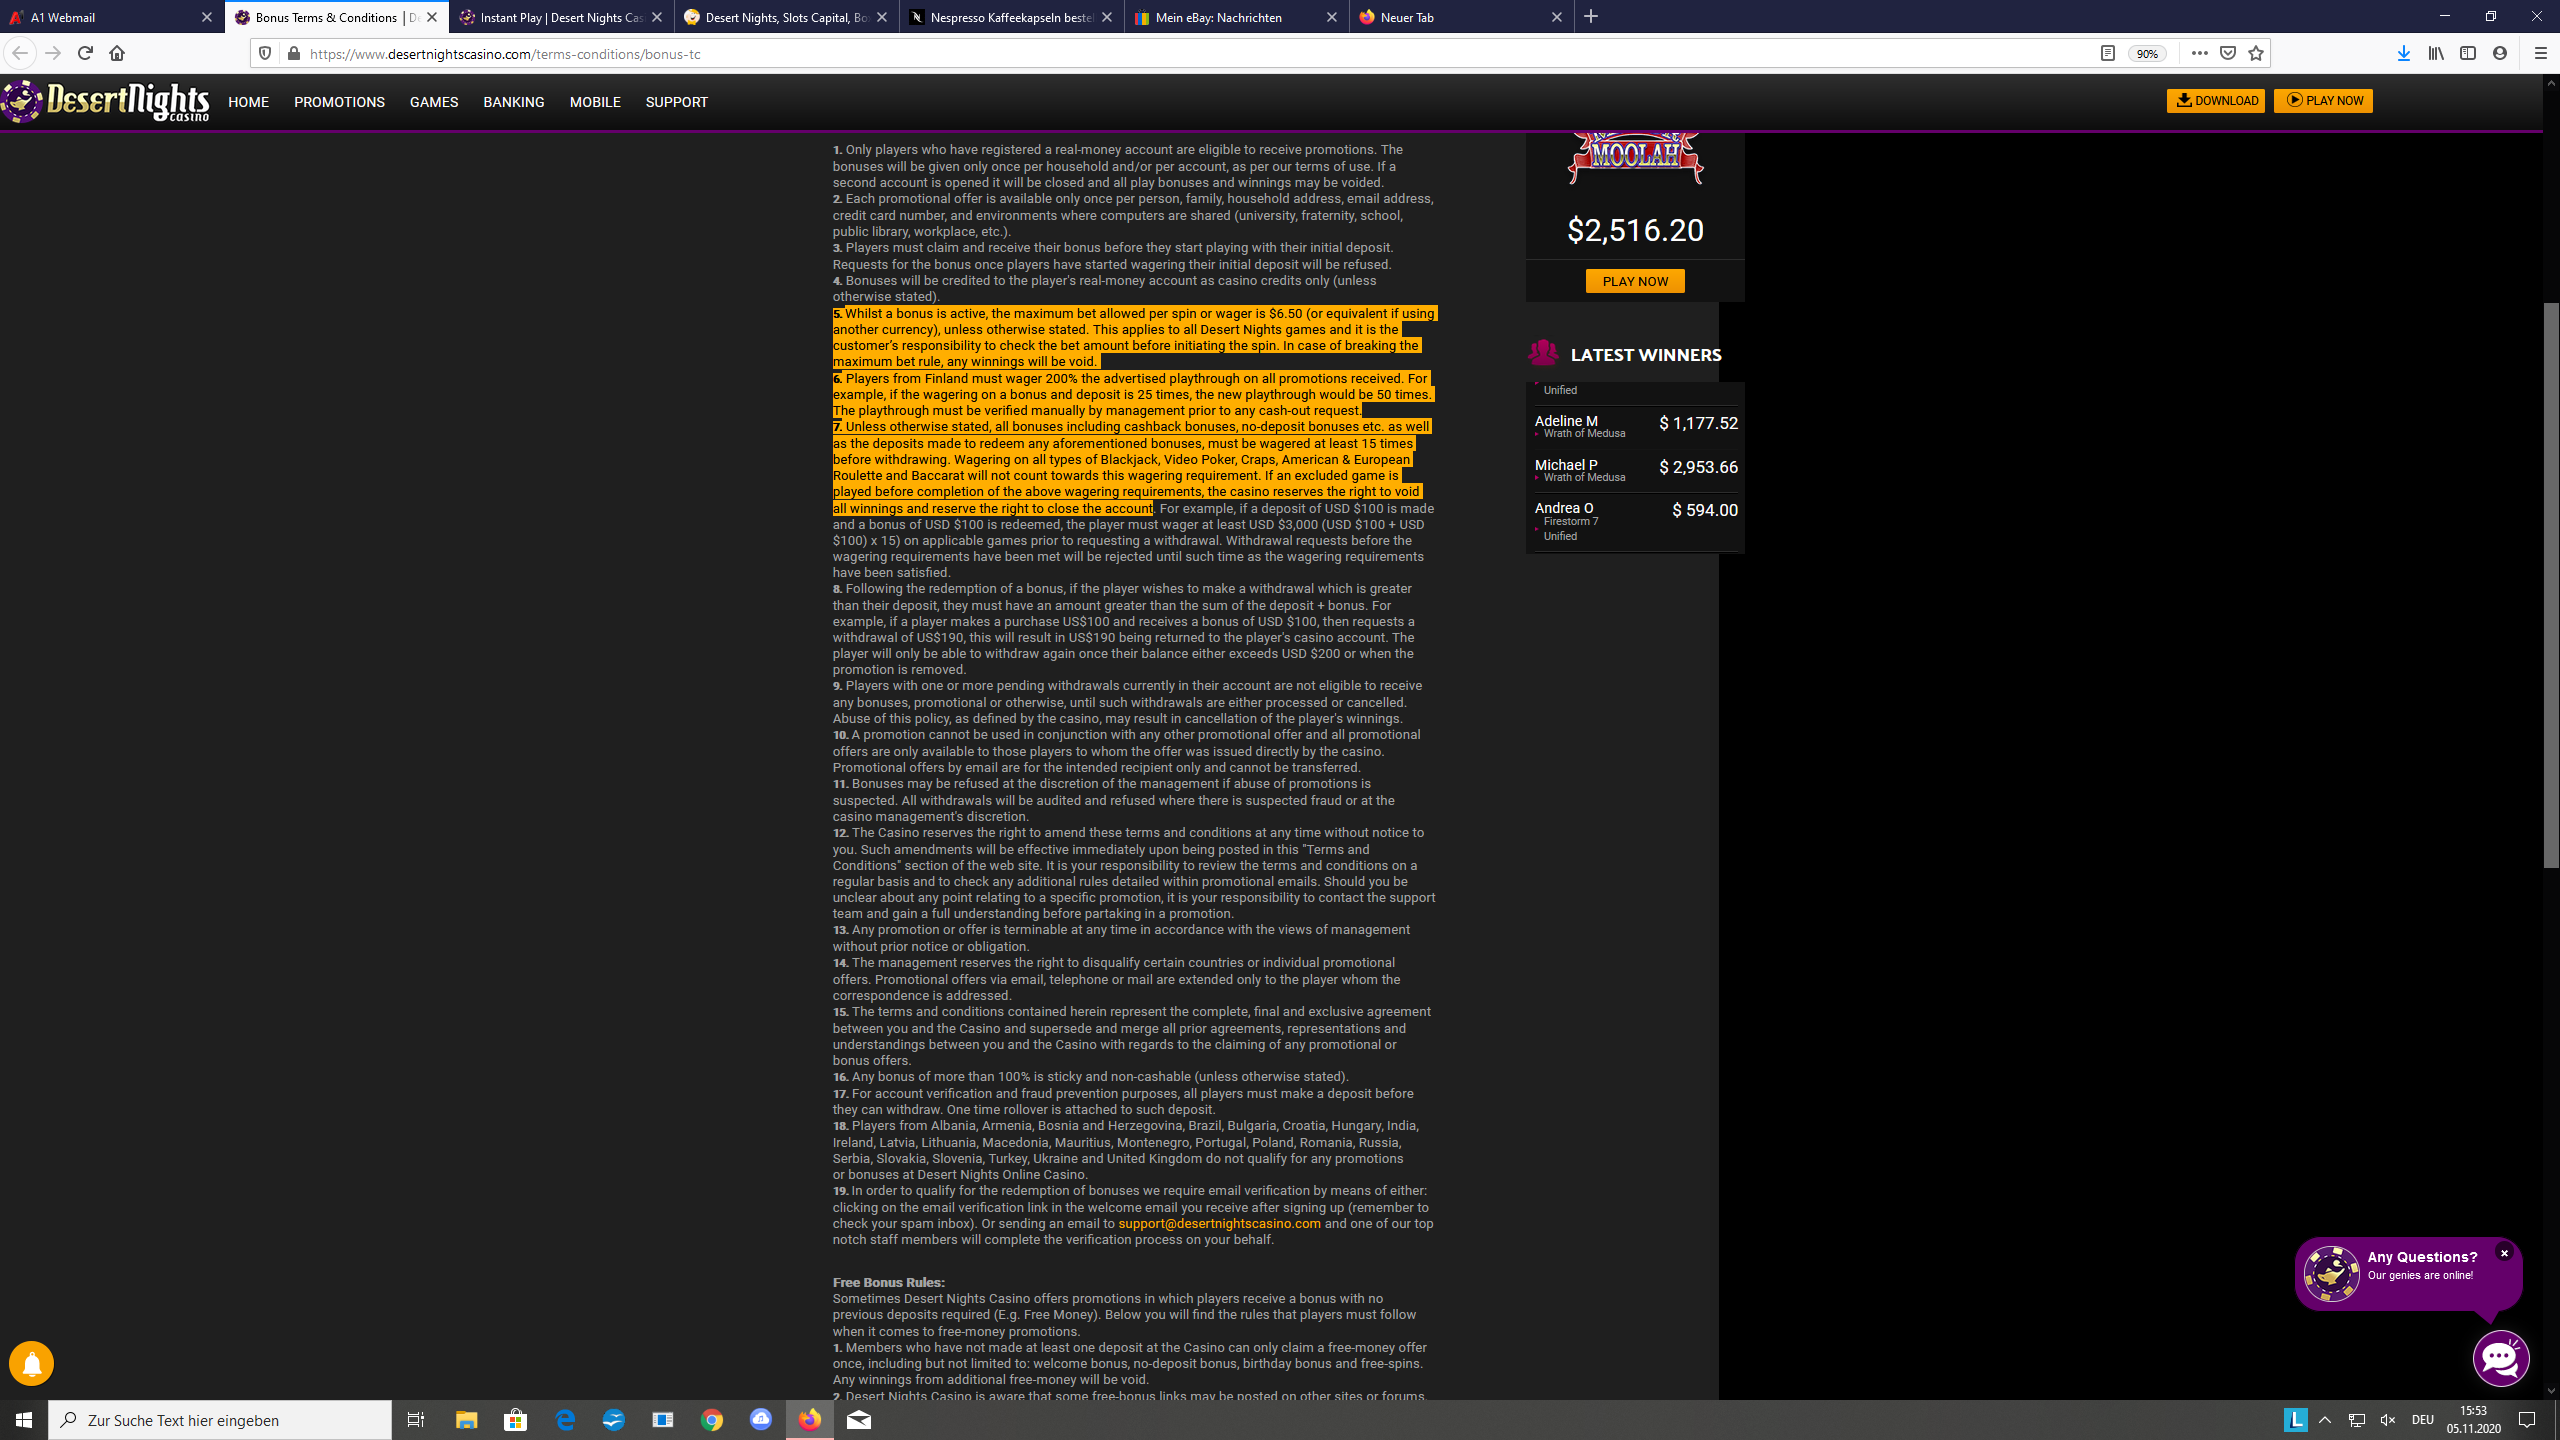The height and width of the screenshot is (1440, 2560).
Task: Click the support@desertnightscasino.com email link
Action: pyautogui.click(x=1219, y=1223)
